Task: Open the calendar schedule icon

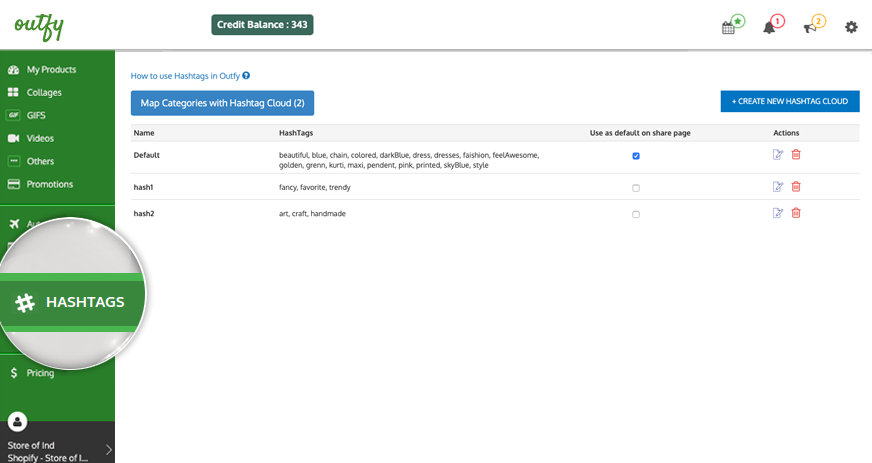Action: tap(729, 27)
